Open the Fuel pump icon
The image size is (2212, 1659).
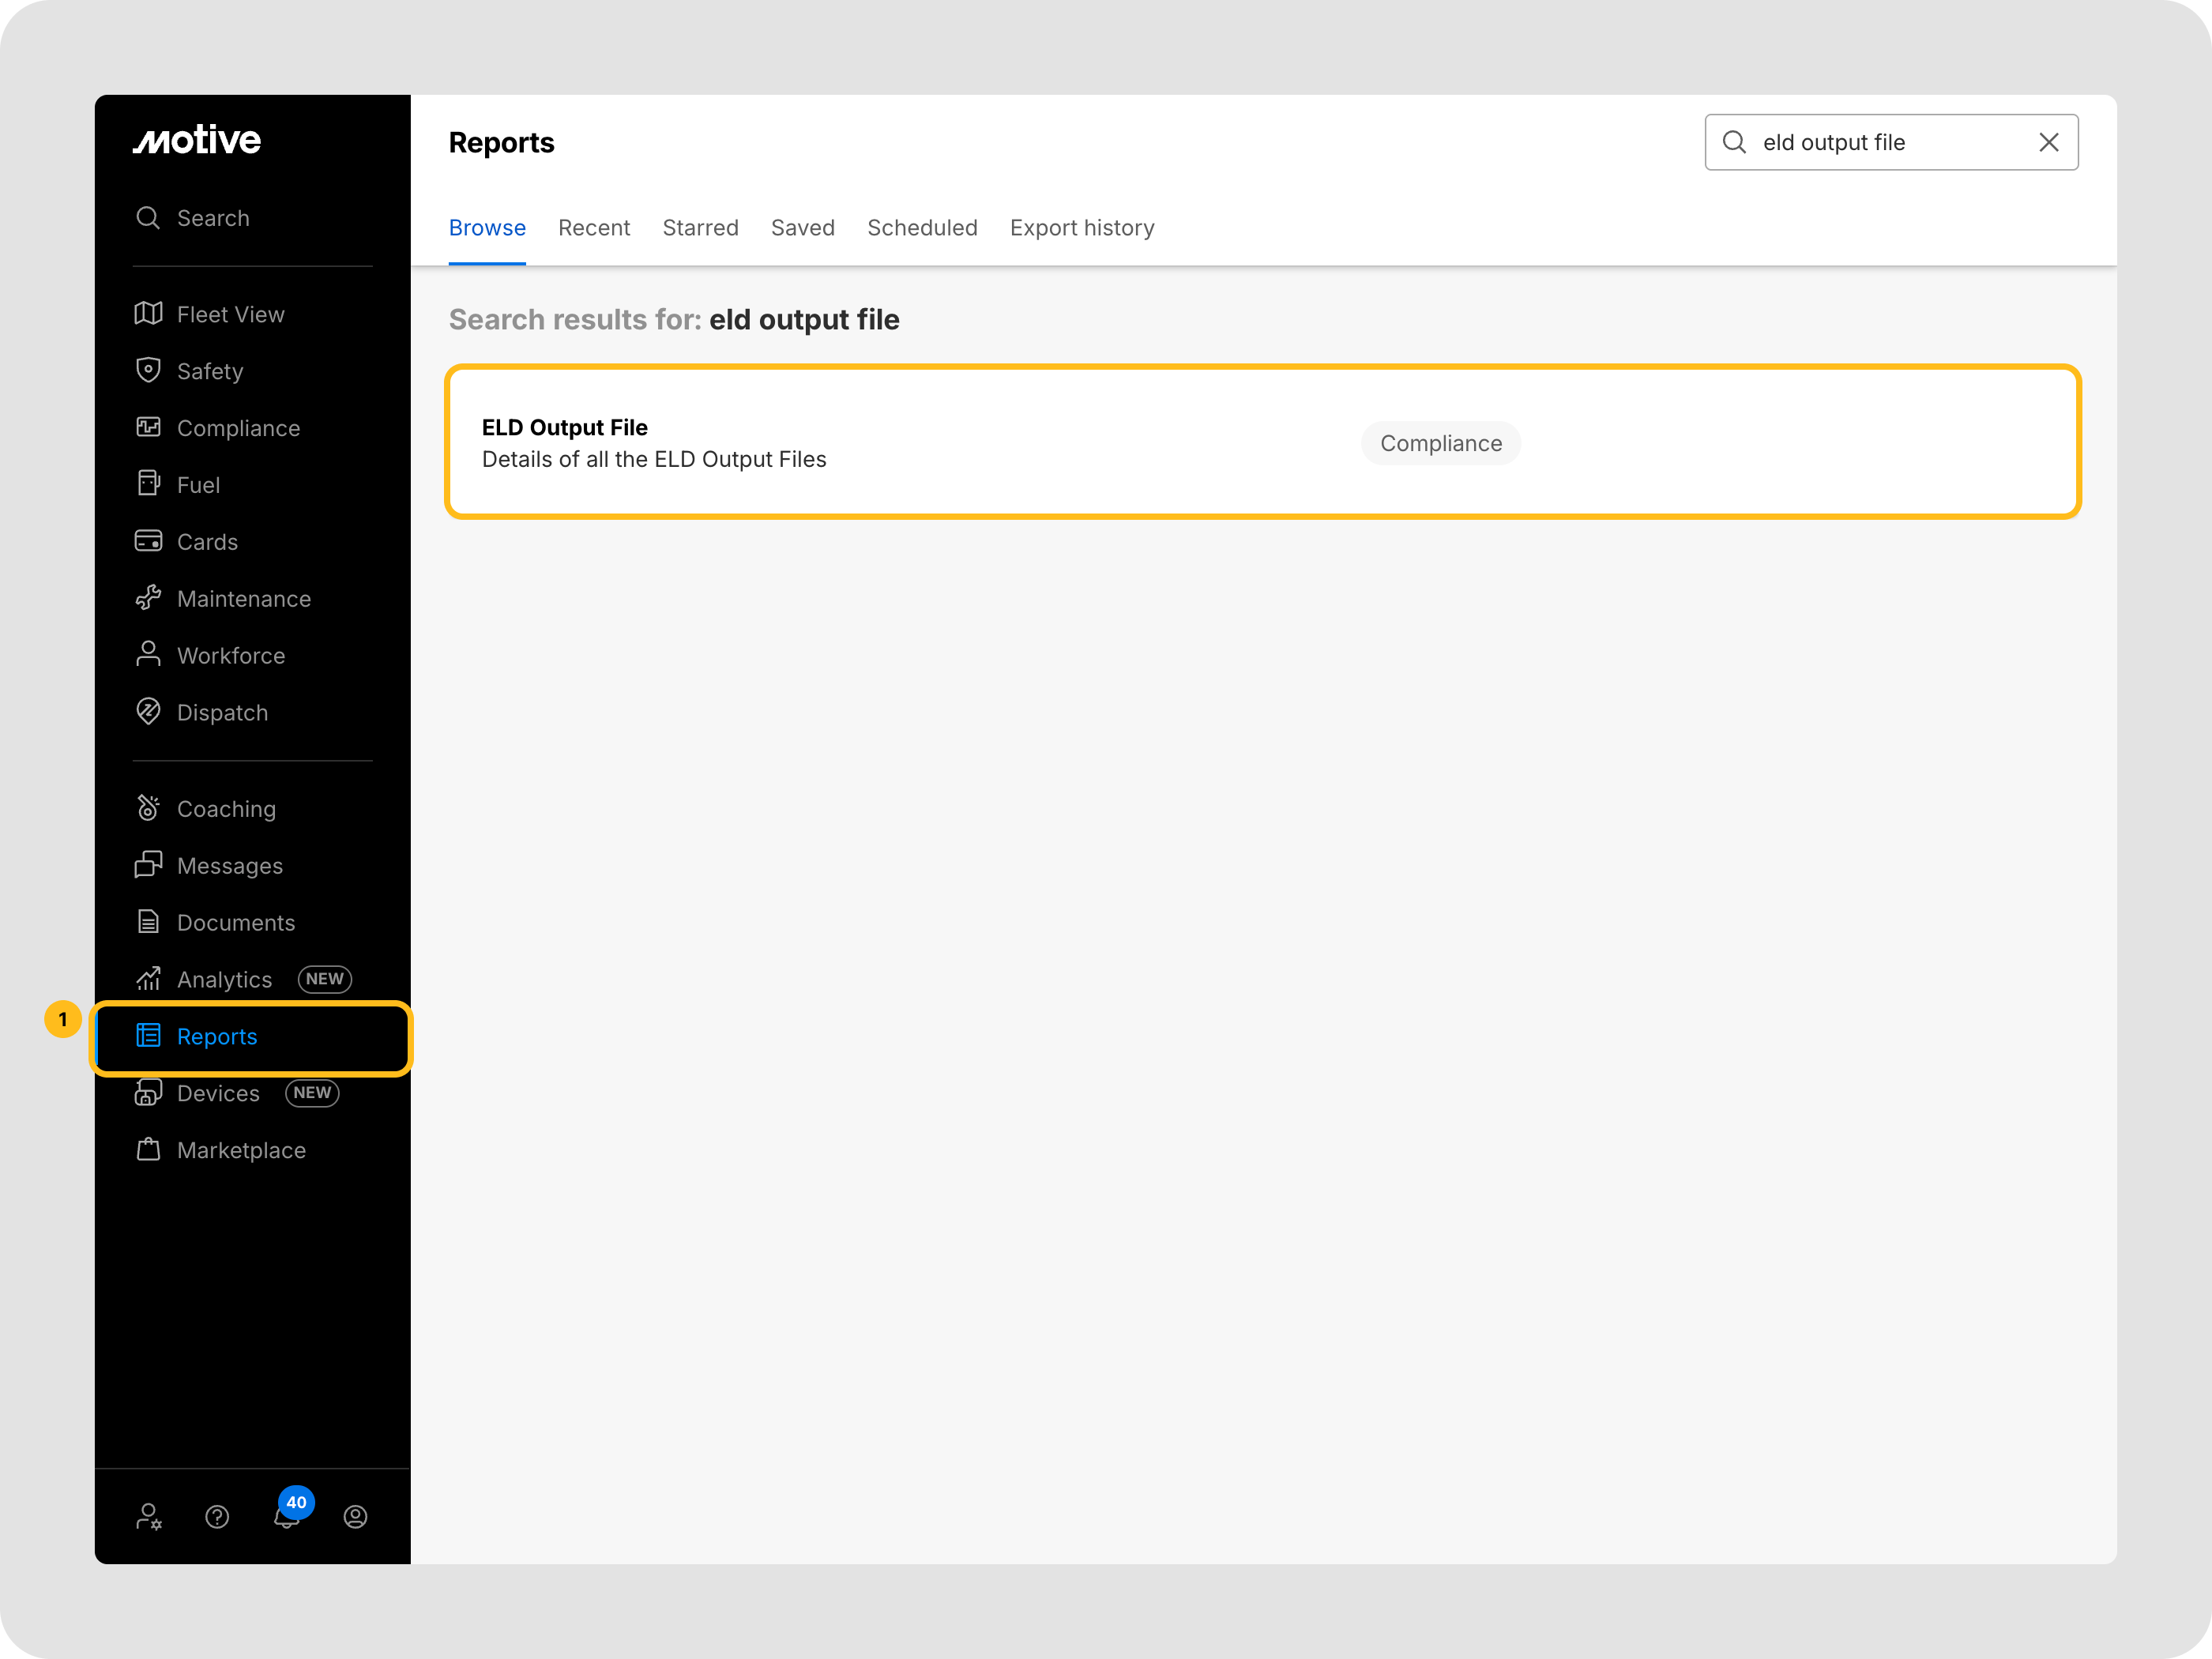tap(148, 484)
